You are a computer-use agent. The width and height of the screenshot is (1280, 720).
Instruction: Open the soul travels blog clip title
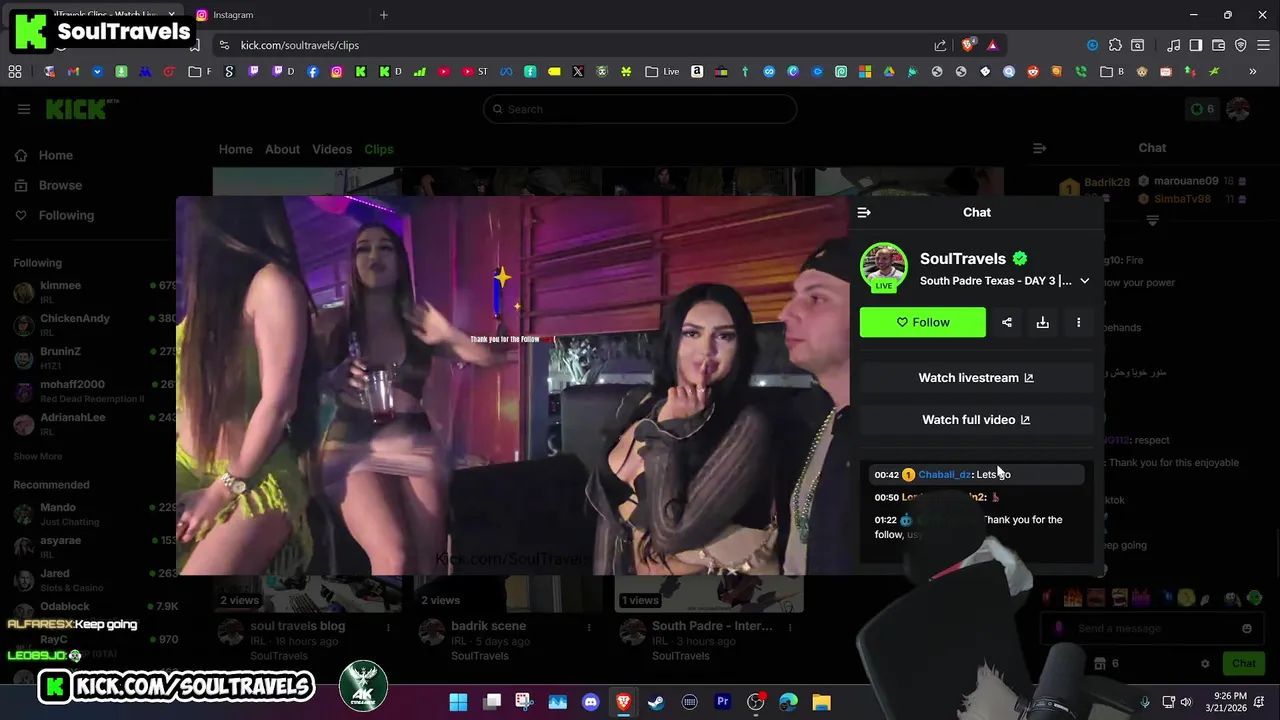(x=297, y=626)
